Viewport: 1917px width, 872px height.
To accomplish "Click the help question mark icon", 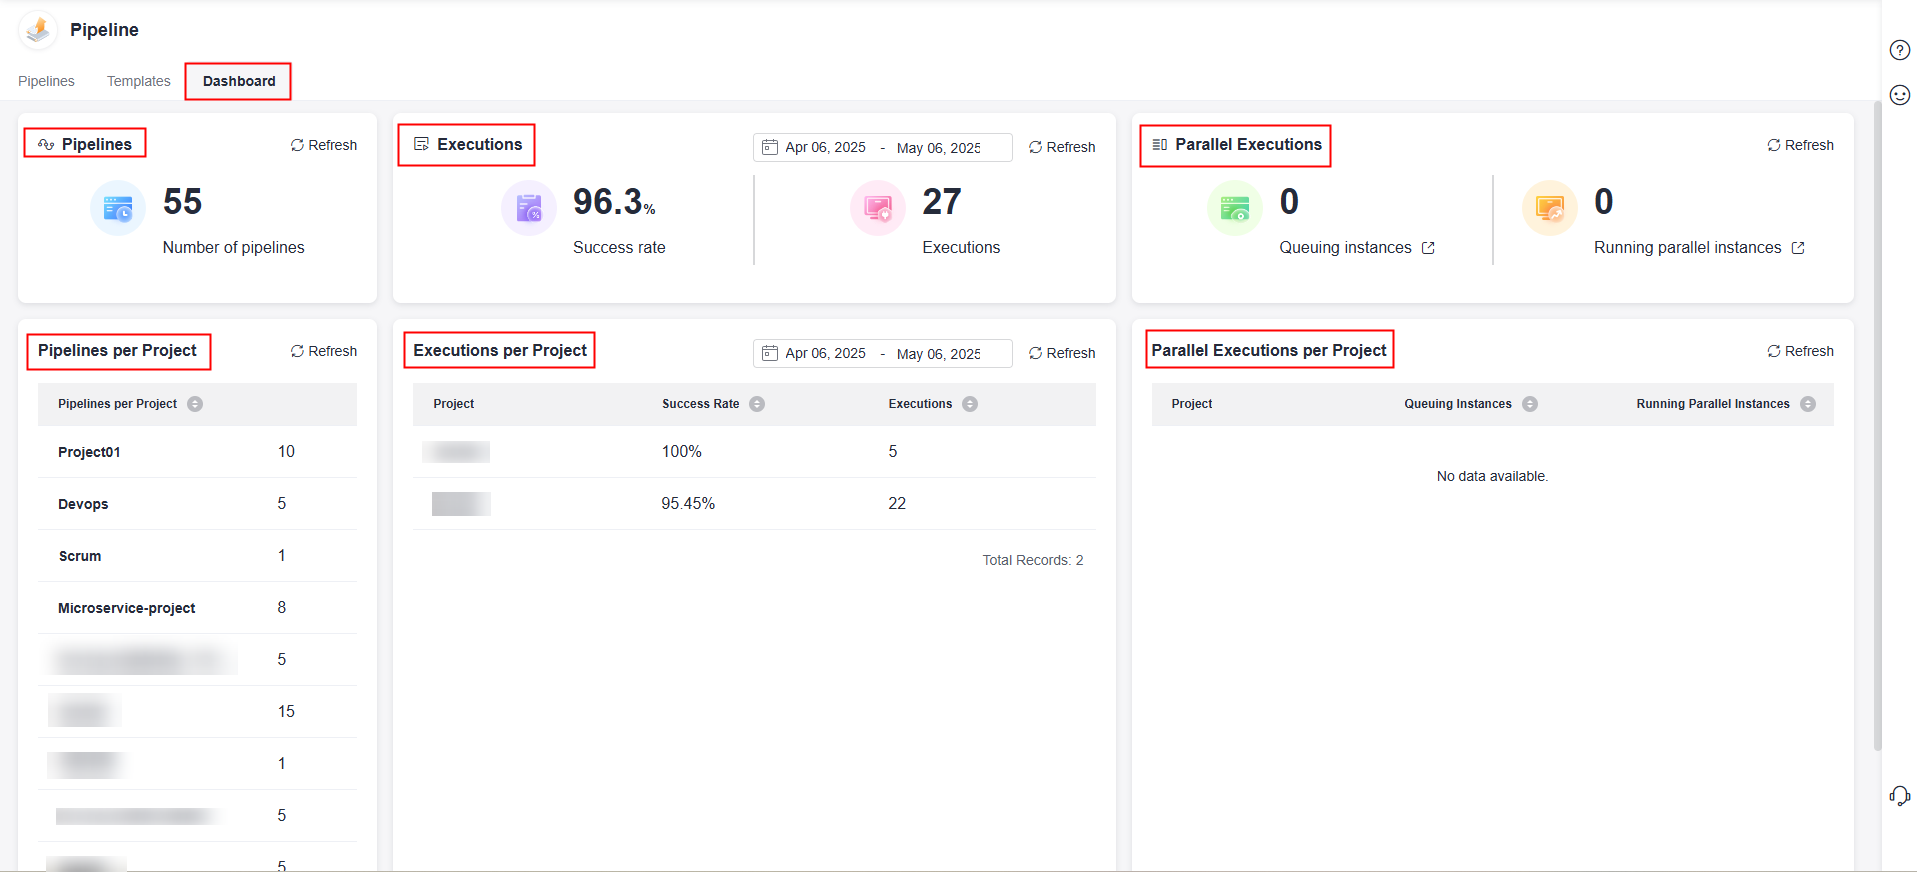I will point(1899,50).
